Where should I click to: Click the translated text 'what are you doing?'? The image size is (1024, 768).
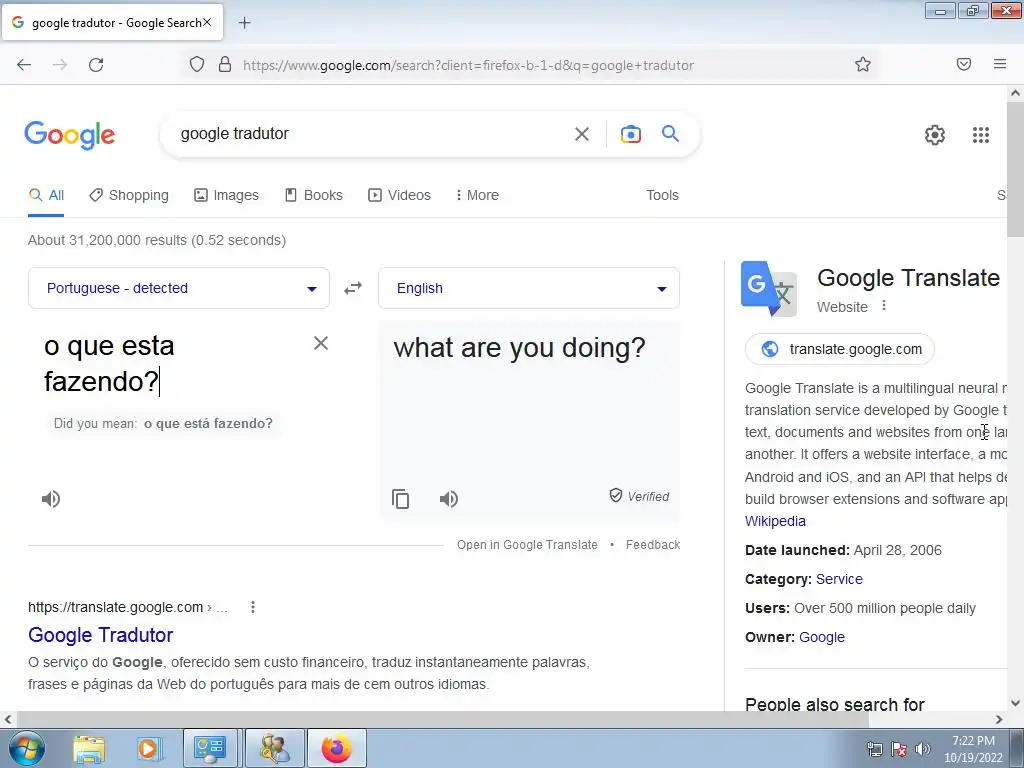519,348
